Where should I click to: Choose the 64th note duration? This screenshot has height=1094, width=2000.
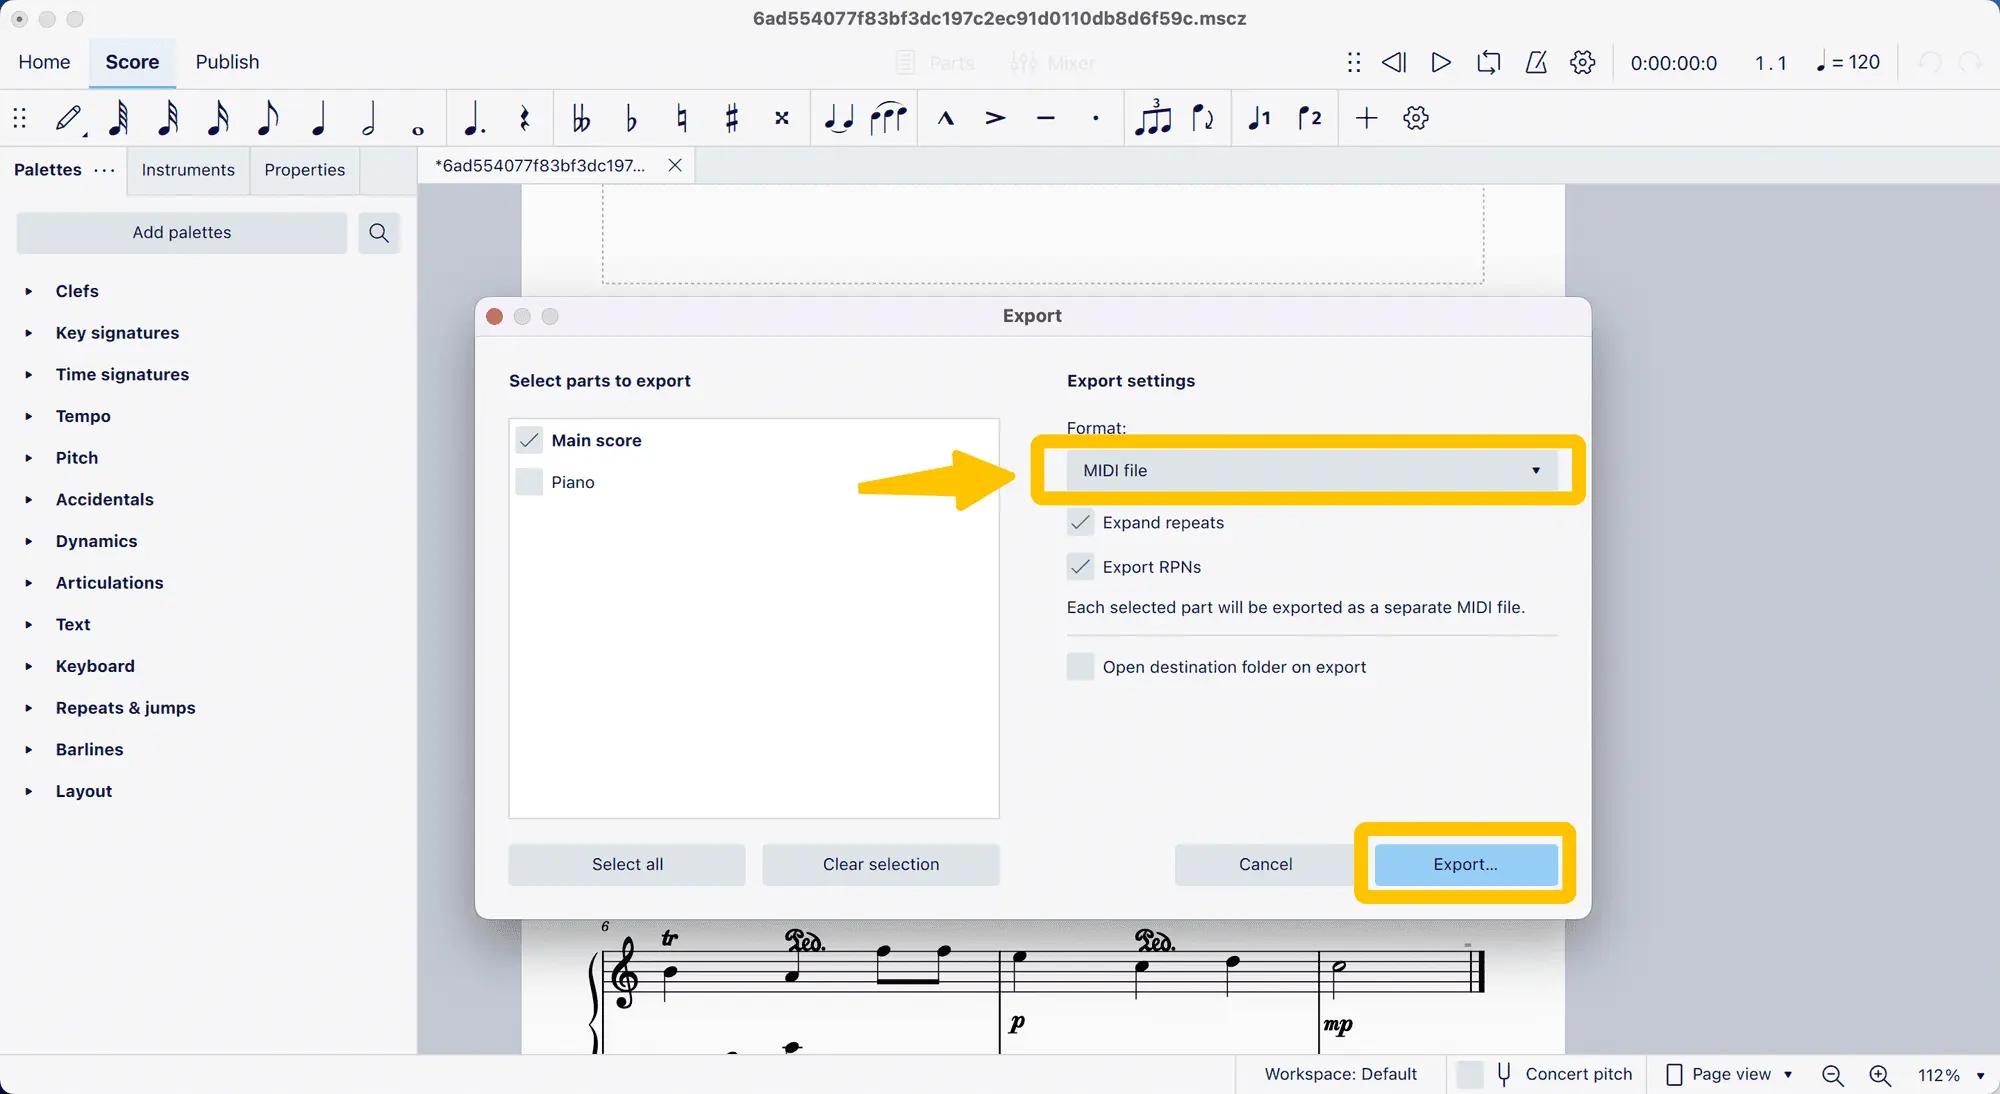click(118, 118)
